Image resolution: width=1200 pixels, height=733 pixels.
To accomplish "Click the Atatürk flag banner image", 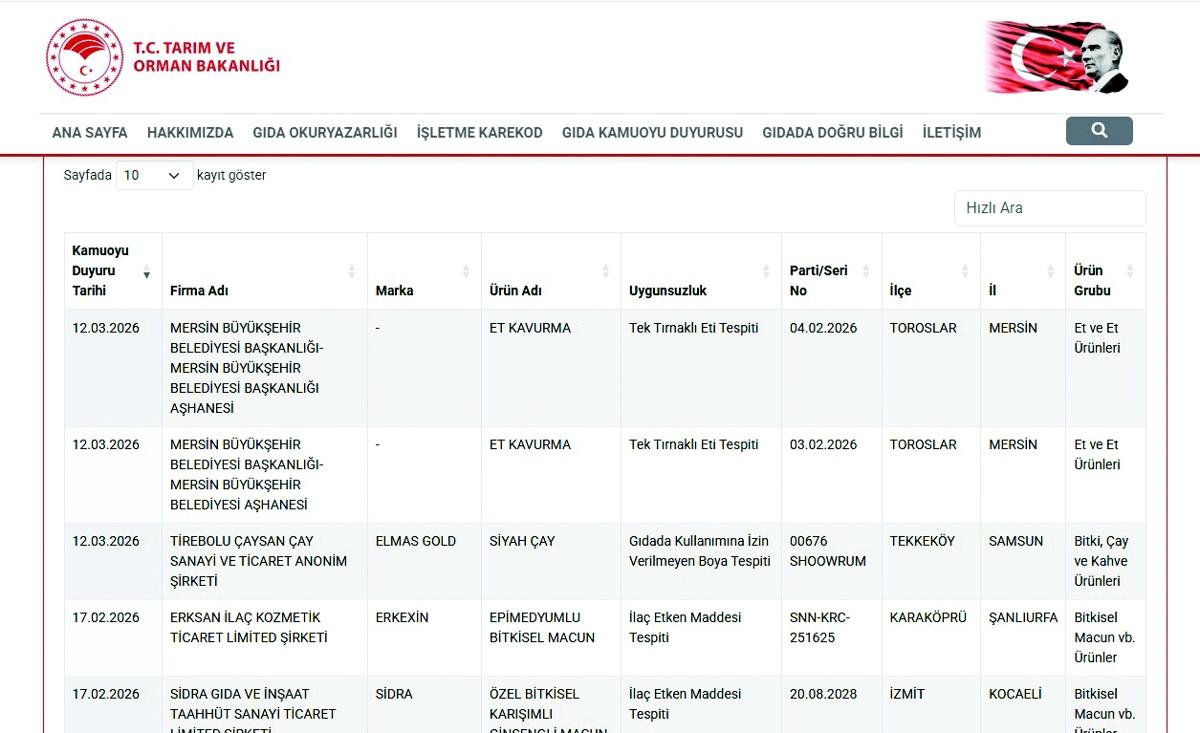I will pos(1057,57).
